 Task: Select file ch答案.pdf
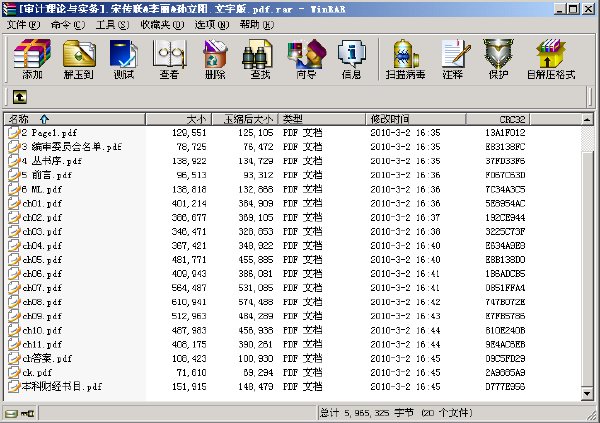[47, 358]
